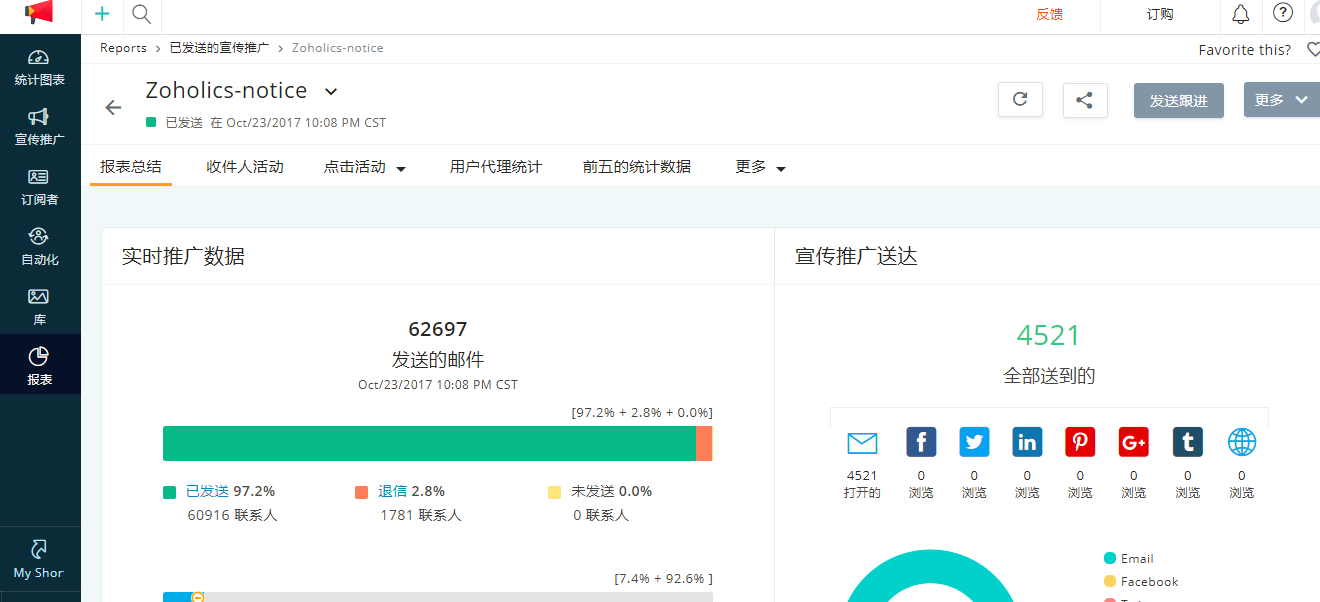Select the Facebook icon showing 0 浏览
This screenshot has height=602, width=1320.
tap(921, 441)
